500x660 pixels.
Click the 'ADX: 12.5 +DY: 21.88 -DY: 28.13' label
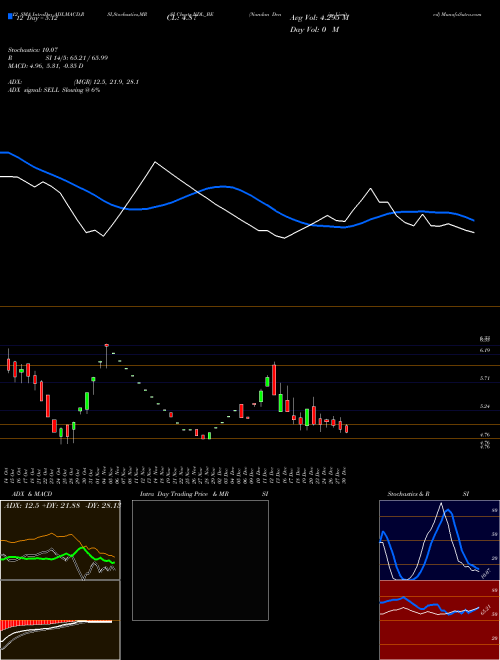(62, 506)
